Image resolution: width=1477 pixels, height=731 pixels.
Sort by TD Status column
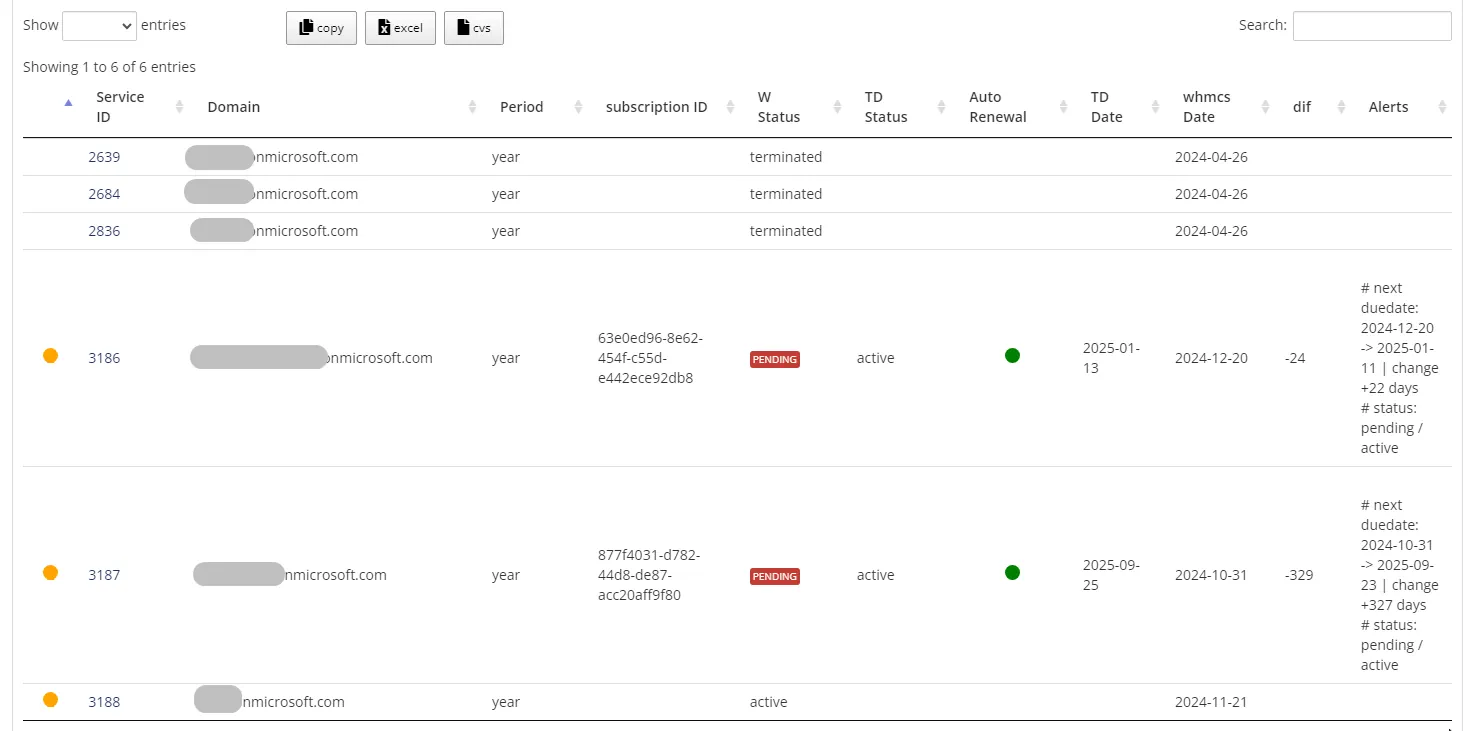coord(885,107)
